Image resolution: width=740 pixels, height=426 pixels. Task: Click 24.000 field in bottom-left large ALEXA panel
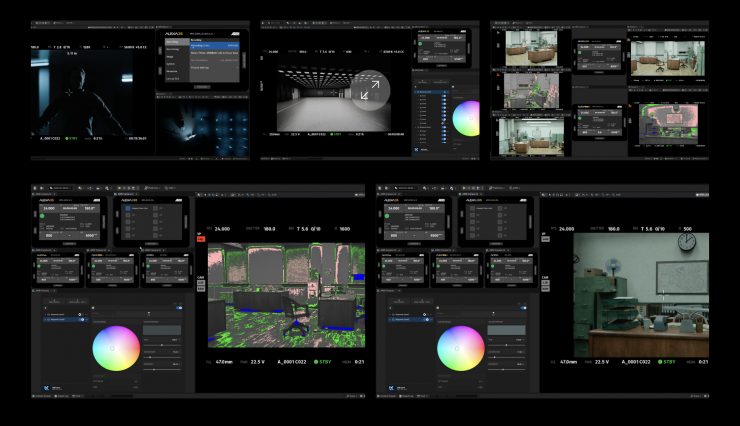(x=49, y=208)
